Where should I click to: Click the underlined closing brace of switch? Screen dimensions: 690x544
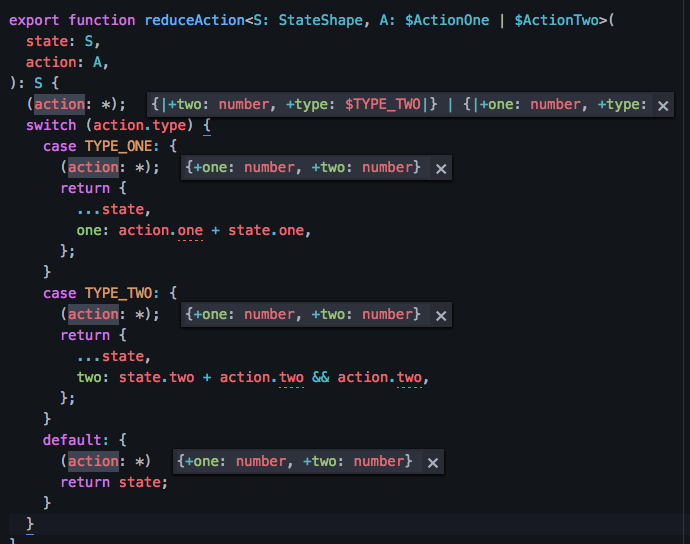pos(30,525)
